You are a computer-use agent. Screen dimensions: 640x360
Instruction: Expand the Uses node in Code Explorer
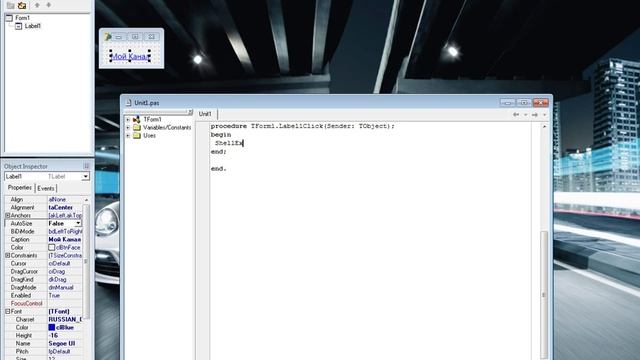tap(128, 136)
